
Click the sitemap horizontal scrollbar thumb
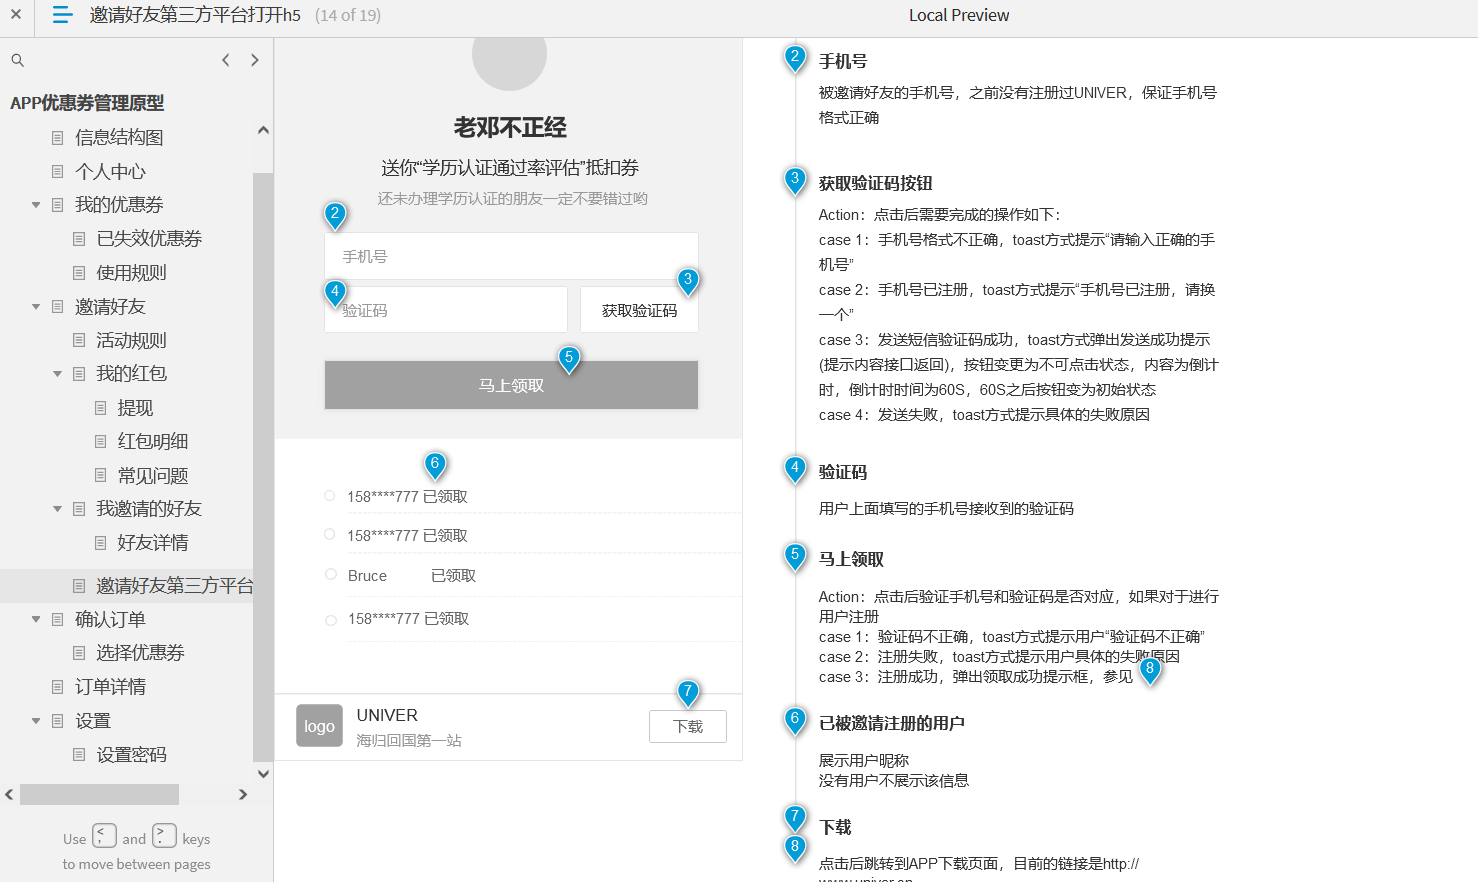(x=99, y=794)
